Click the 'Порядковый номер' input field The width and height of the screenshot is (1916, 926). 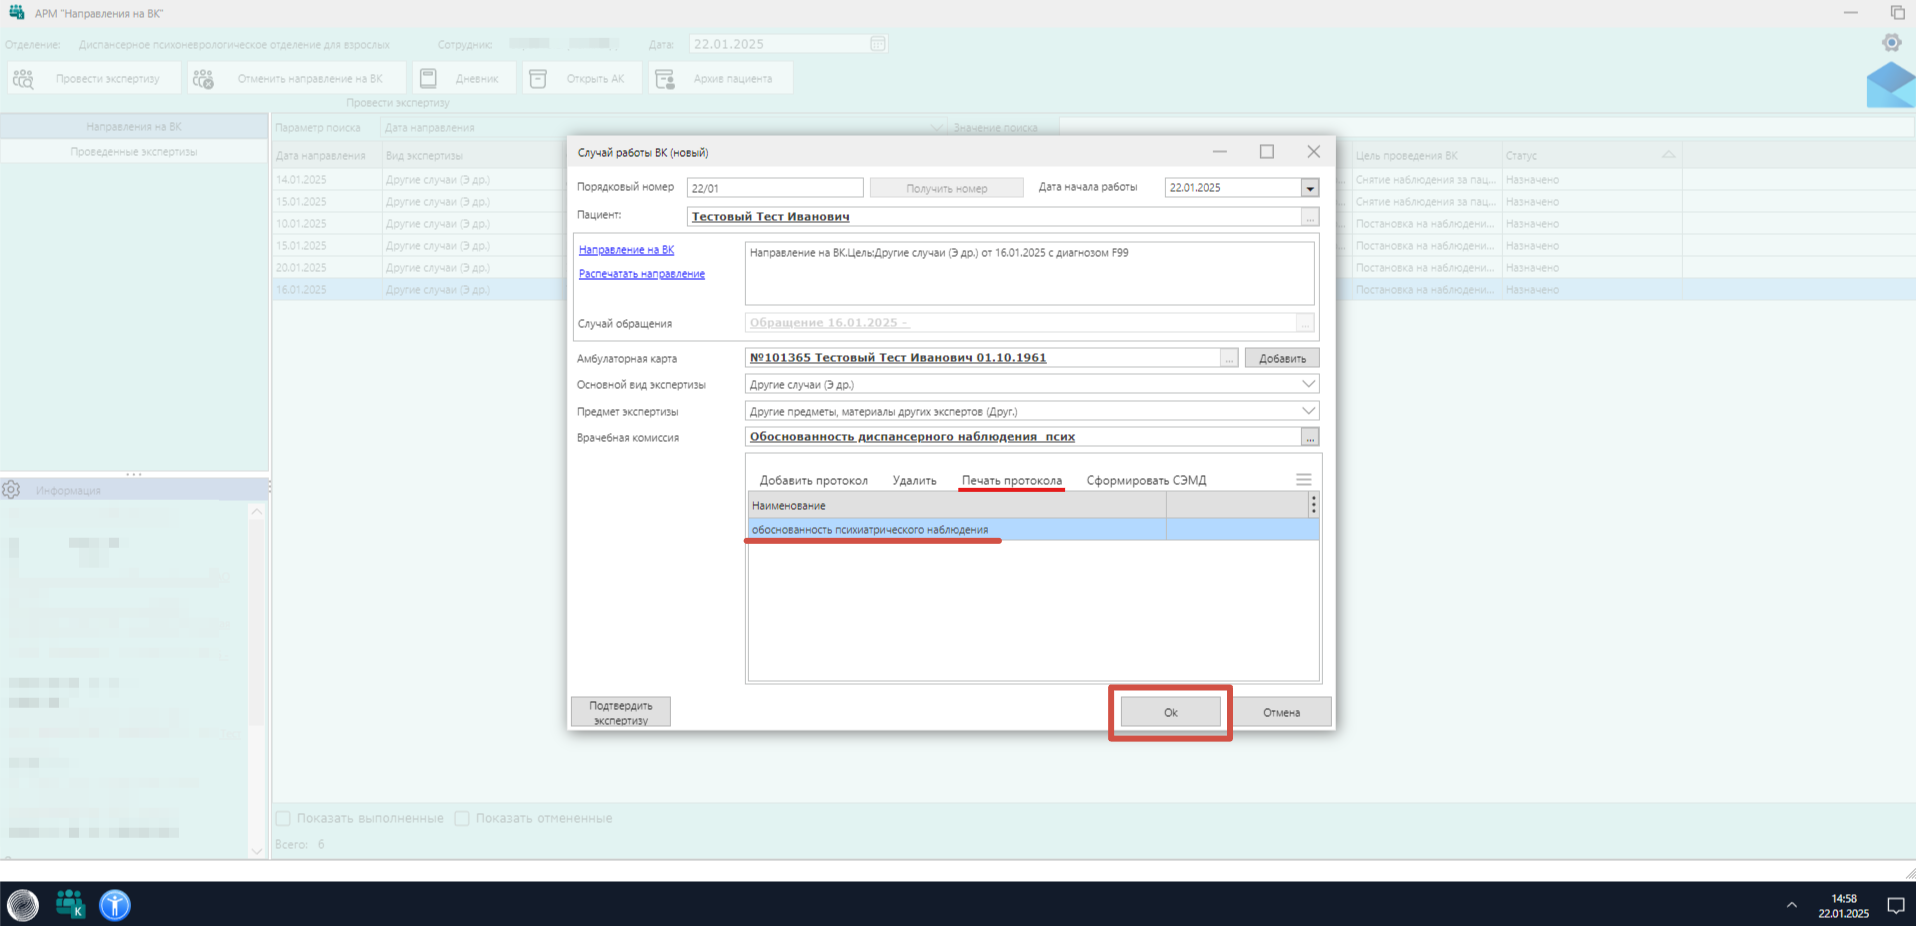click(775, 188)
